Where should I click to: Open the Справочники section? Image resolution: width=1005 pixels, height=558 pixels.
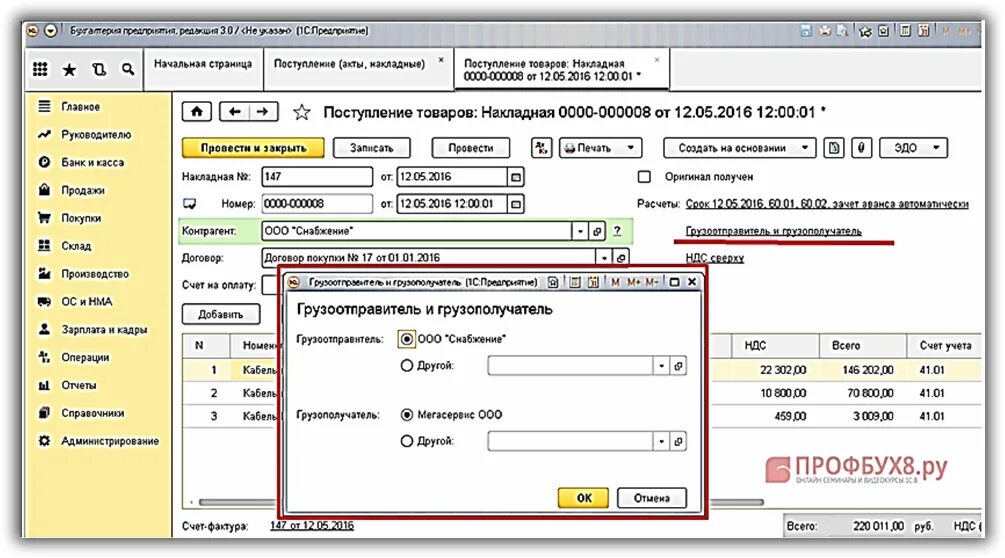(x=92, y=413)
